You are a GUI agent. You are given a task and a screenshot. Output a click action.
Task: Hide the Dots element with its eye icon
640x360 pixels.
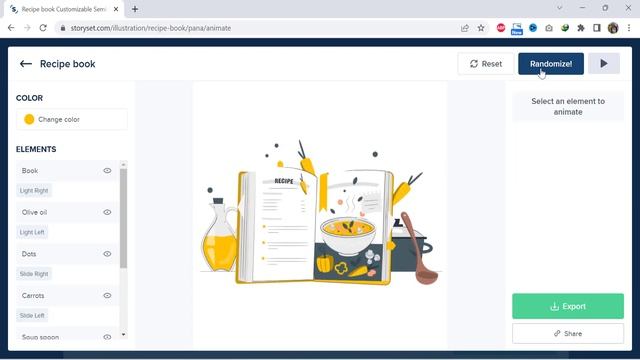107,254
